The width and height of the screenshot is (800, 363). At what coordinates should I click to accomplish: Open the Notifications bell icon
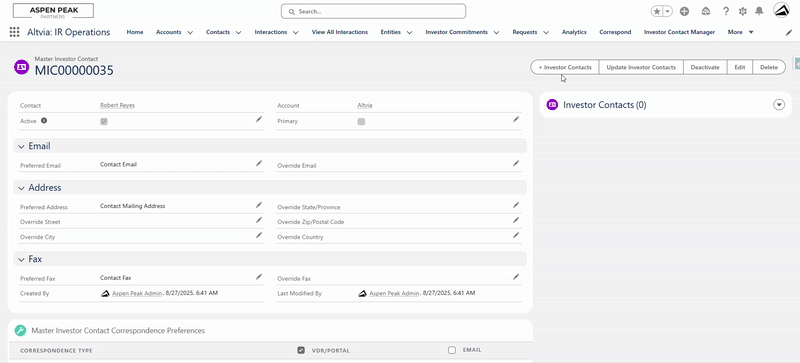click(759, 11)
